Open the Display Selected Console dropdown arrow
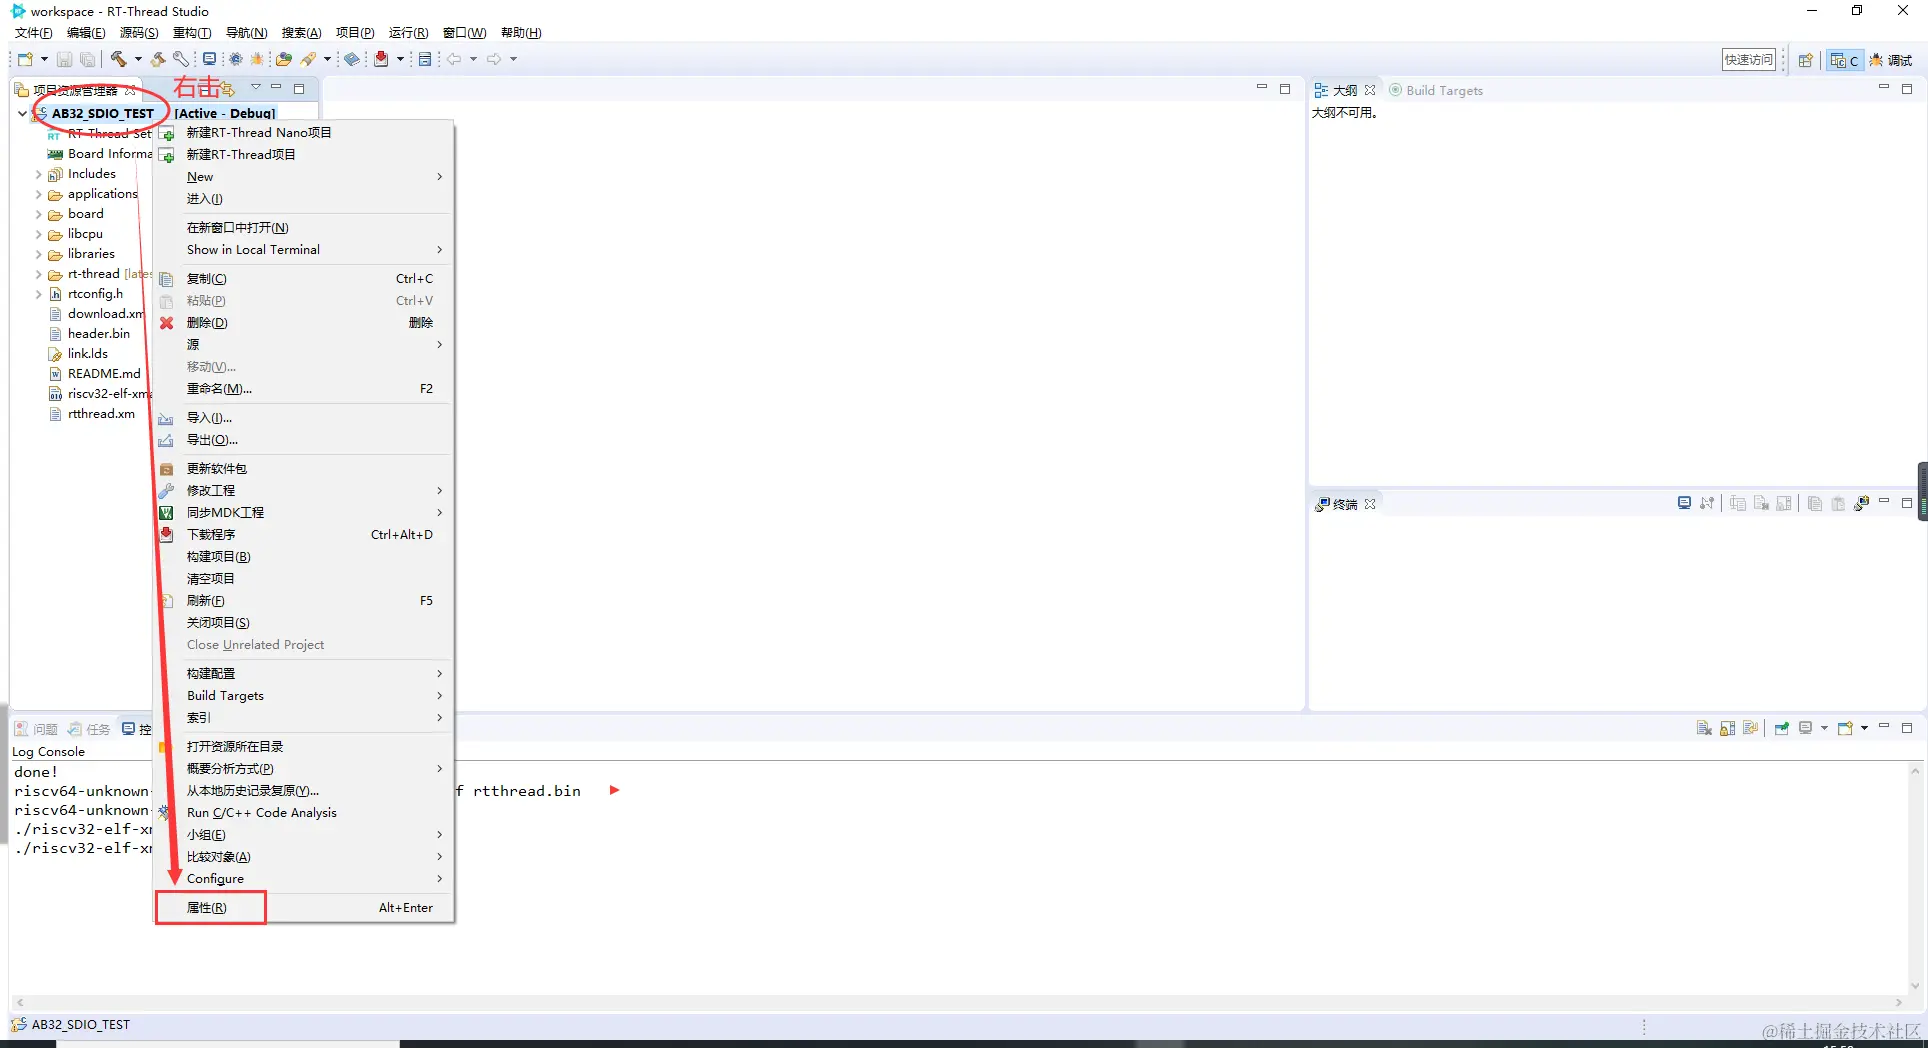 (x=1824, y=728)
